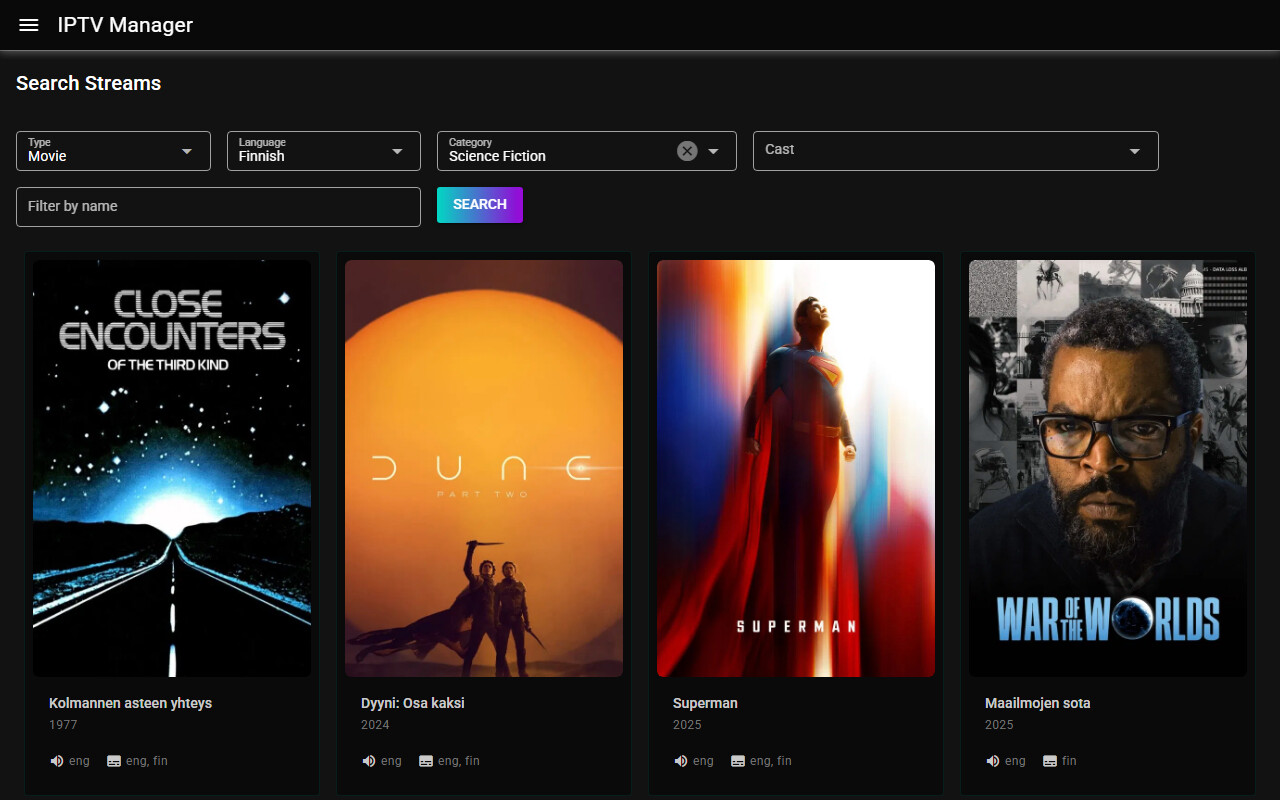The height and width of the screenshot is (800, 1280).
Task: Open the Close Encounters poster
Action: click(172, 469)
